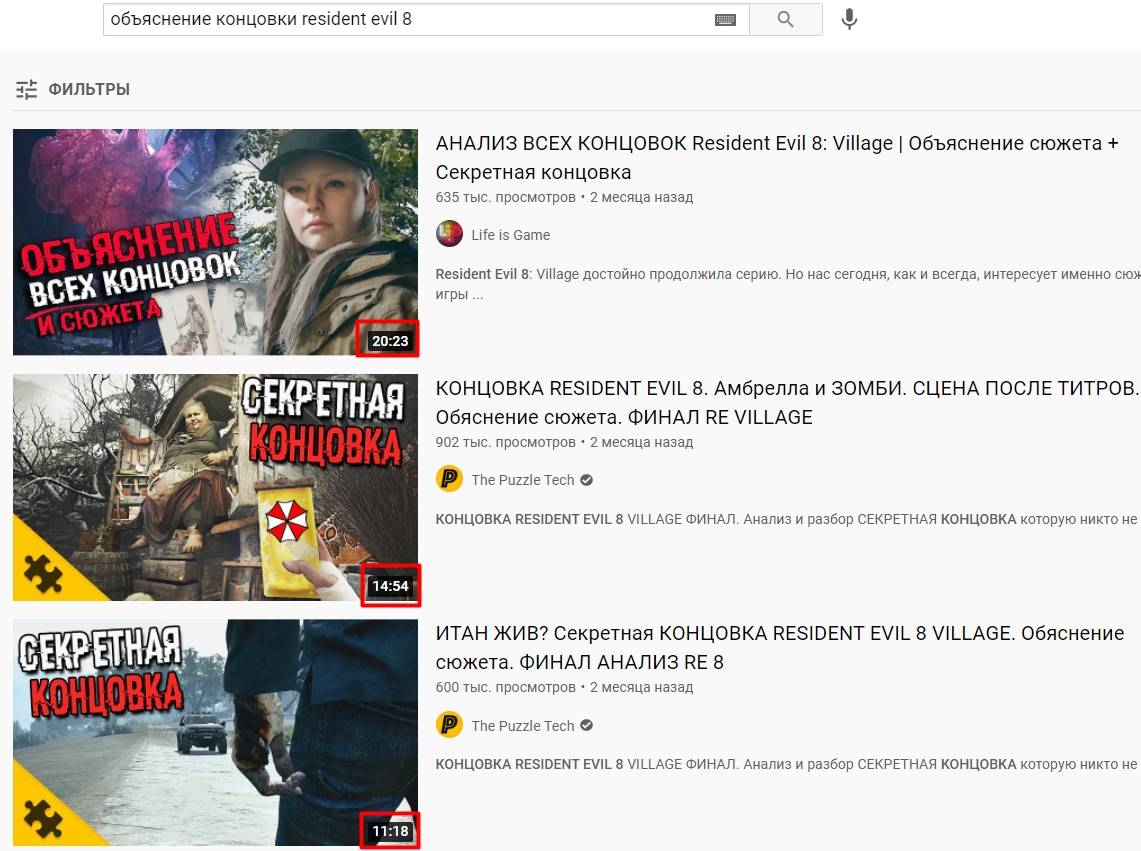Play the 11:18 video thumbnail

point(215,732)
